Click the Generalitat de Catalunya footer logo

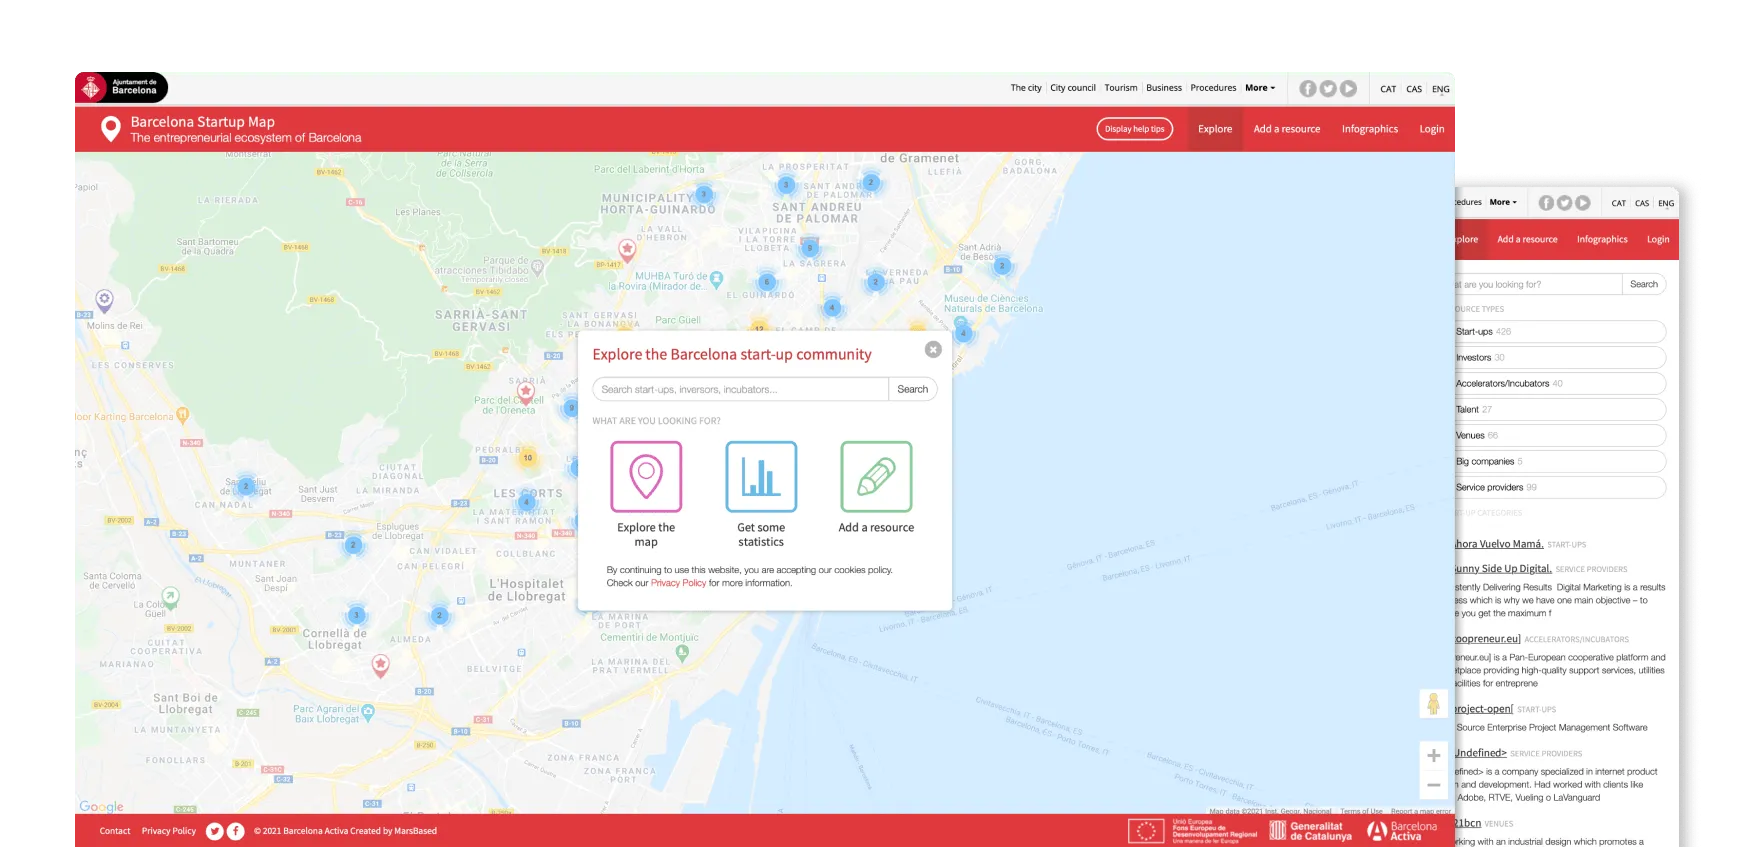pos(1310,831)
